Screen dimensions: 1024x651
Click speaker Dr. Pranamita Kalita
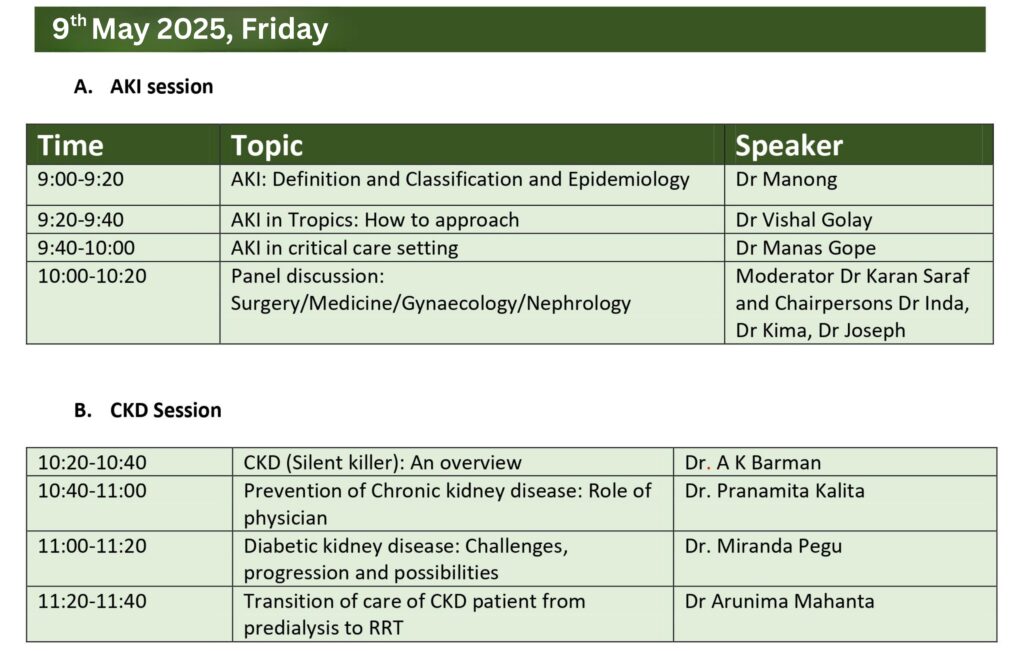tap(775, 490)
